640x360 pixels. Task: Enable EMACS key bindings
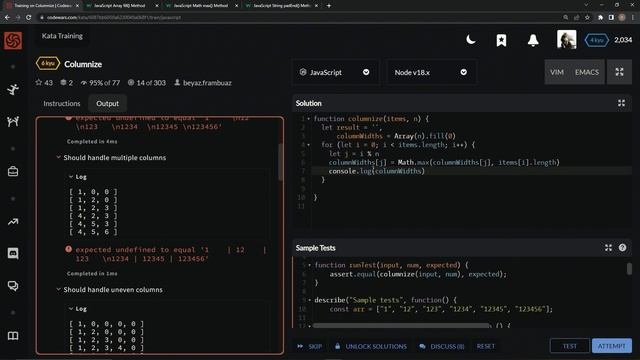587,72
